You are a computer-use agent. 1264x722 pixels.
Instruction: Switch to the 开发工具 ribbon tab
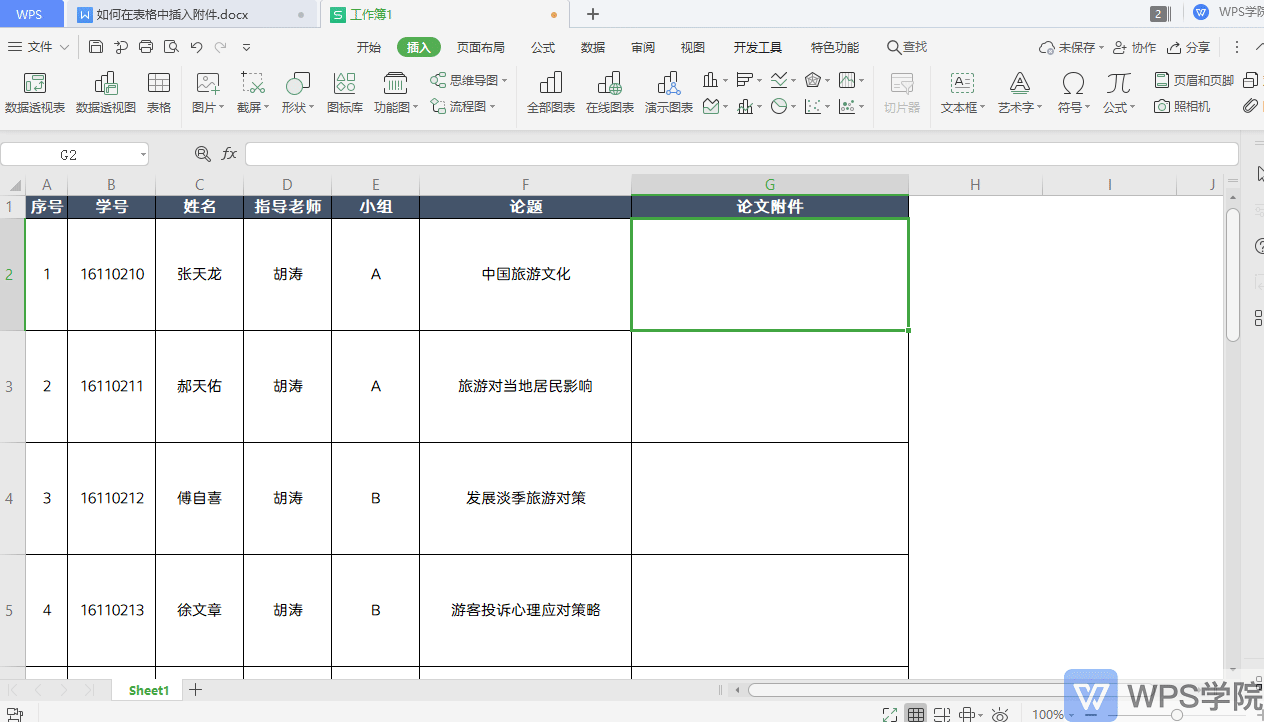[x=758, y=47]
